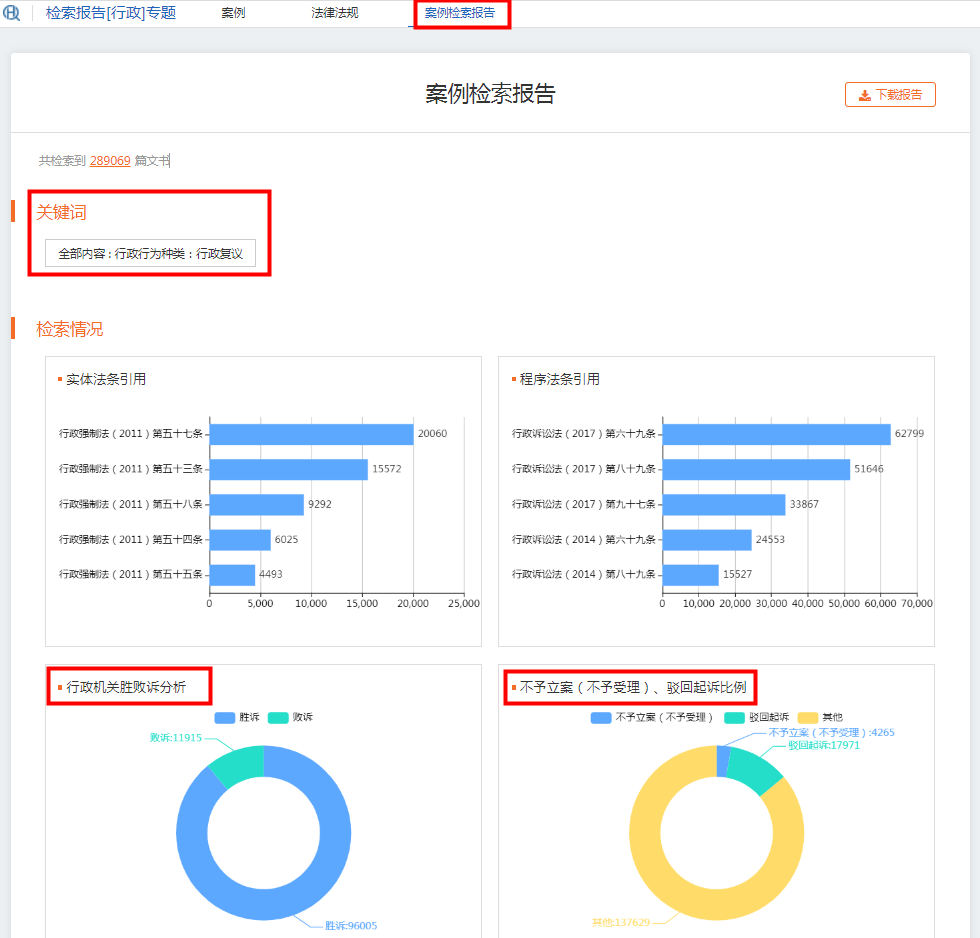Click the download icon in 下载报告 button
The width and height of the screenshot is (980, 938).
864,95
